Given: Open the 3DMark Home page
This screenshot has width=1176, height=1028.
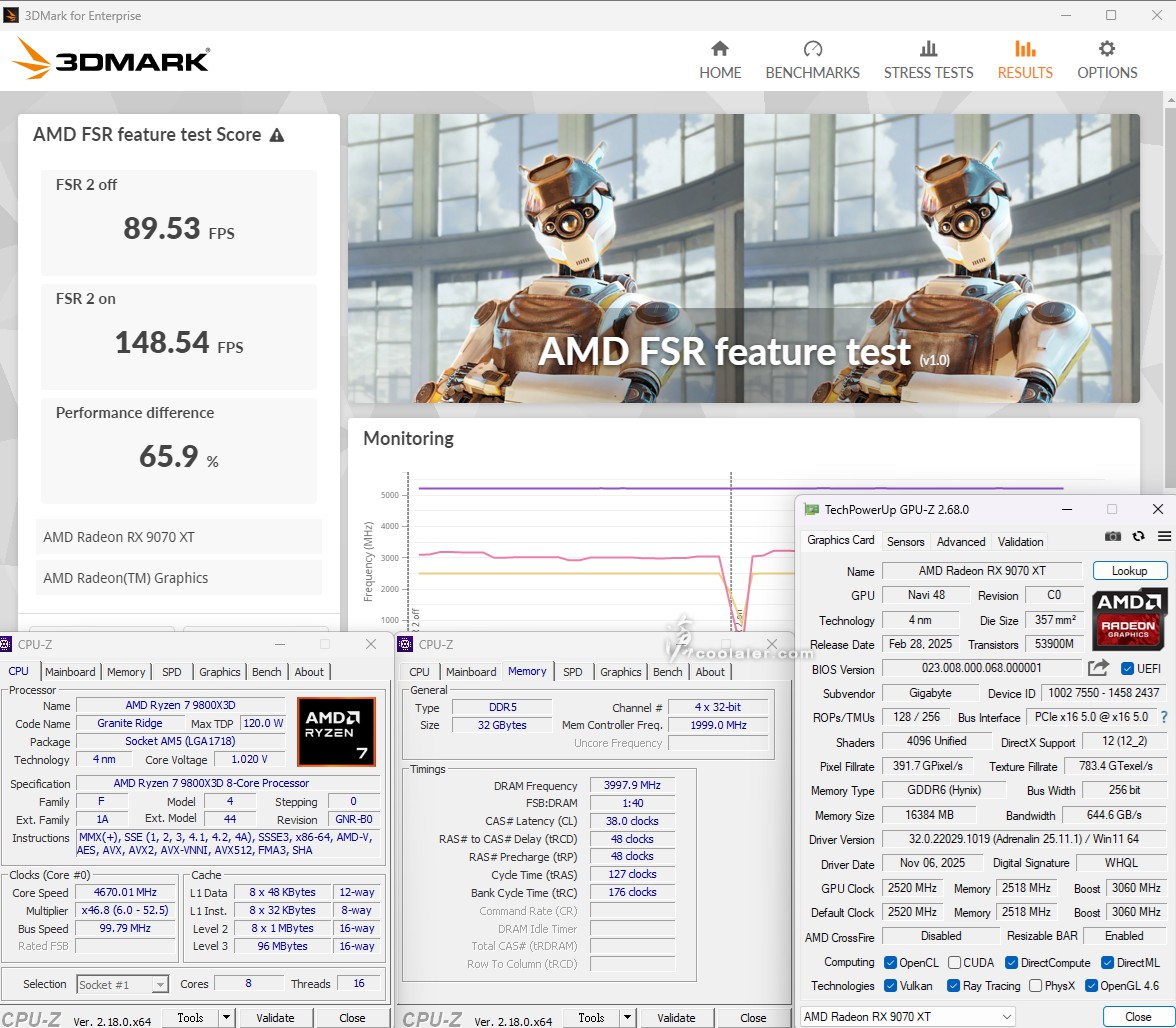Looking at the screenshot, I should coord(720,60).
